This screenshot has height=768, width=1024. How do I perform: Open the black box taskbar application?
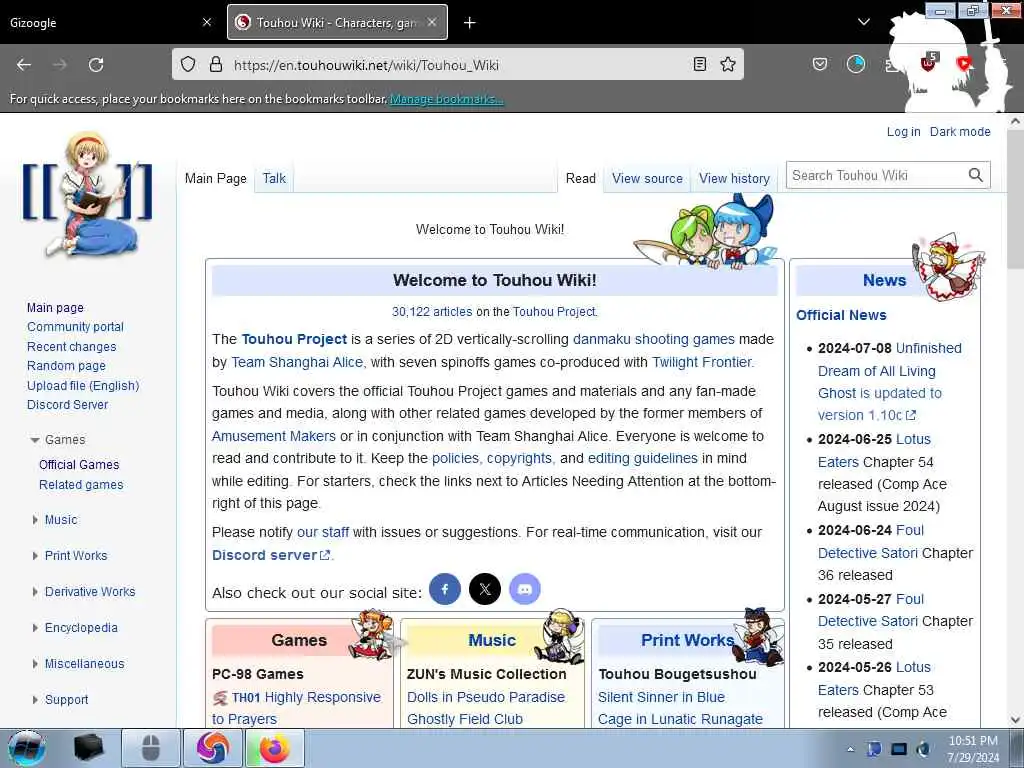pos(89,748)
